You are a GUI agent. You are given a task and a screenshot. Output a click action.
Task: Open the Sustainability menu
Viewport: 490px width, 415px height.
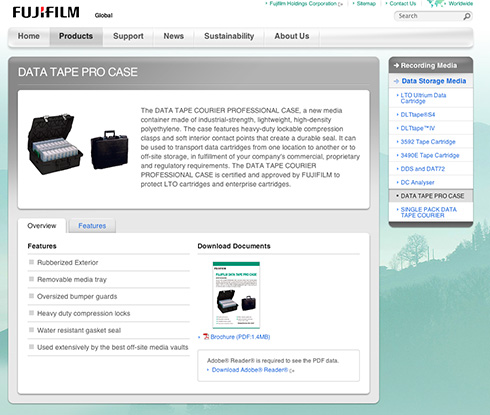[229, 36]
